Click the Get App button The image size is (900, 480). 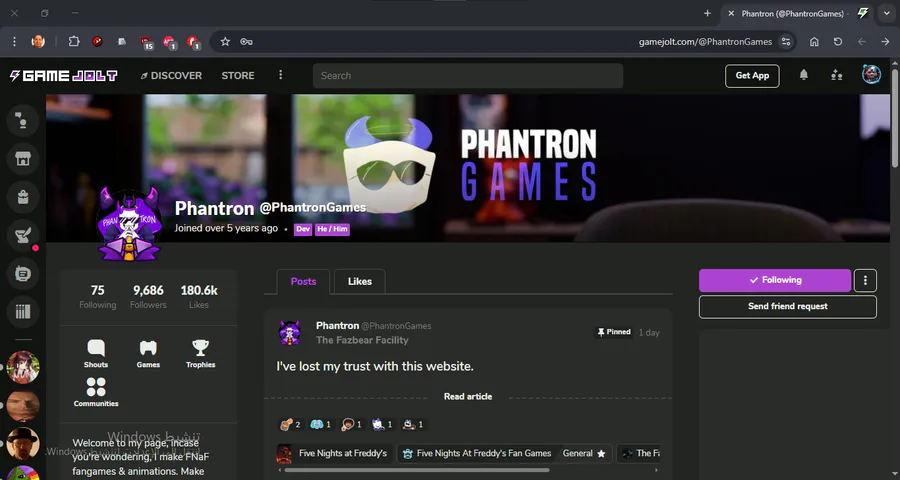point(752,76)
